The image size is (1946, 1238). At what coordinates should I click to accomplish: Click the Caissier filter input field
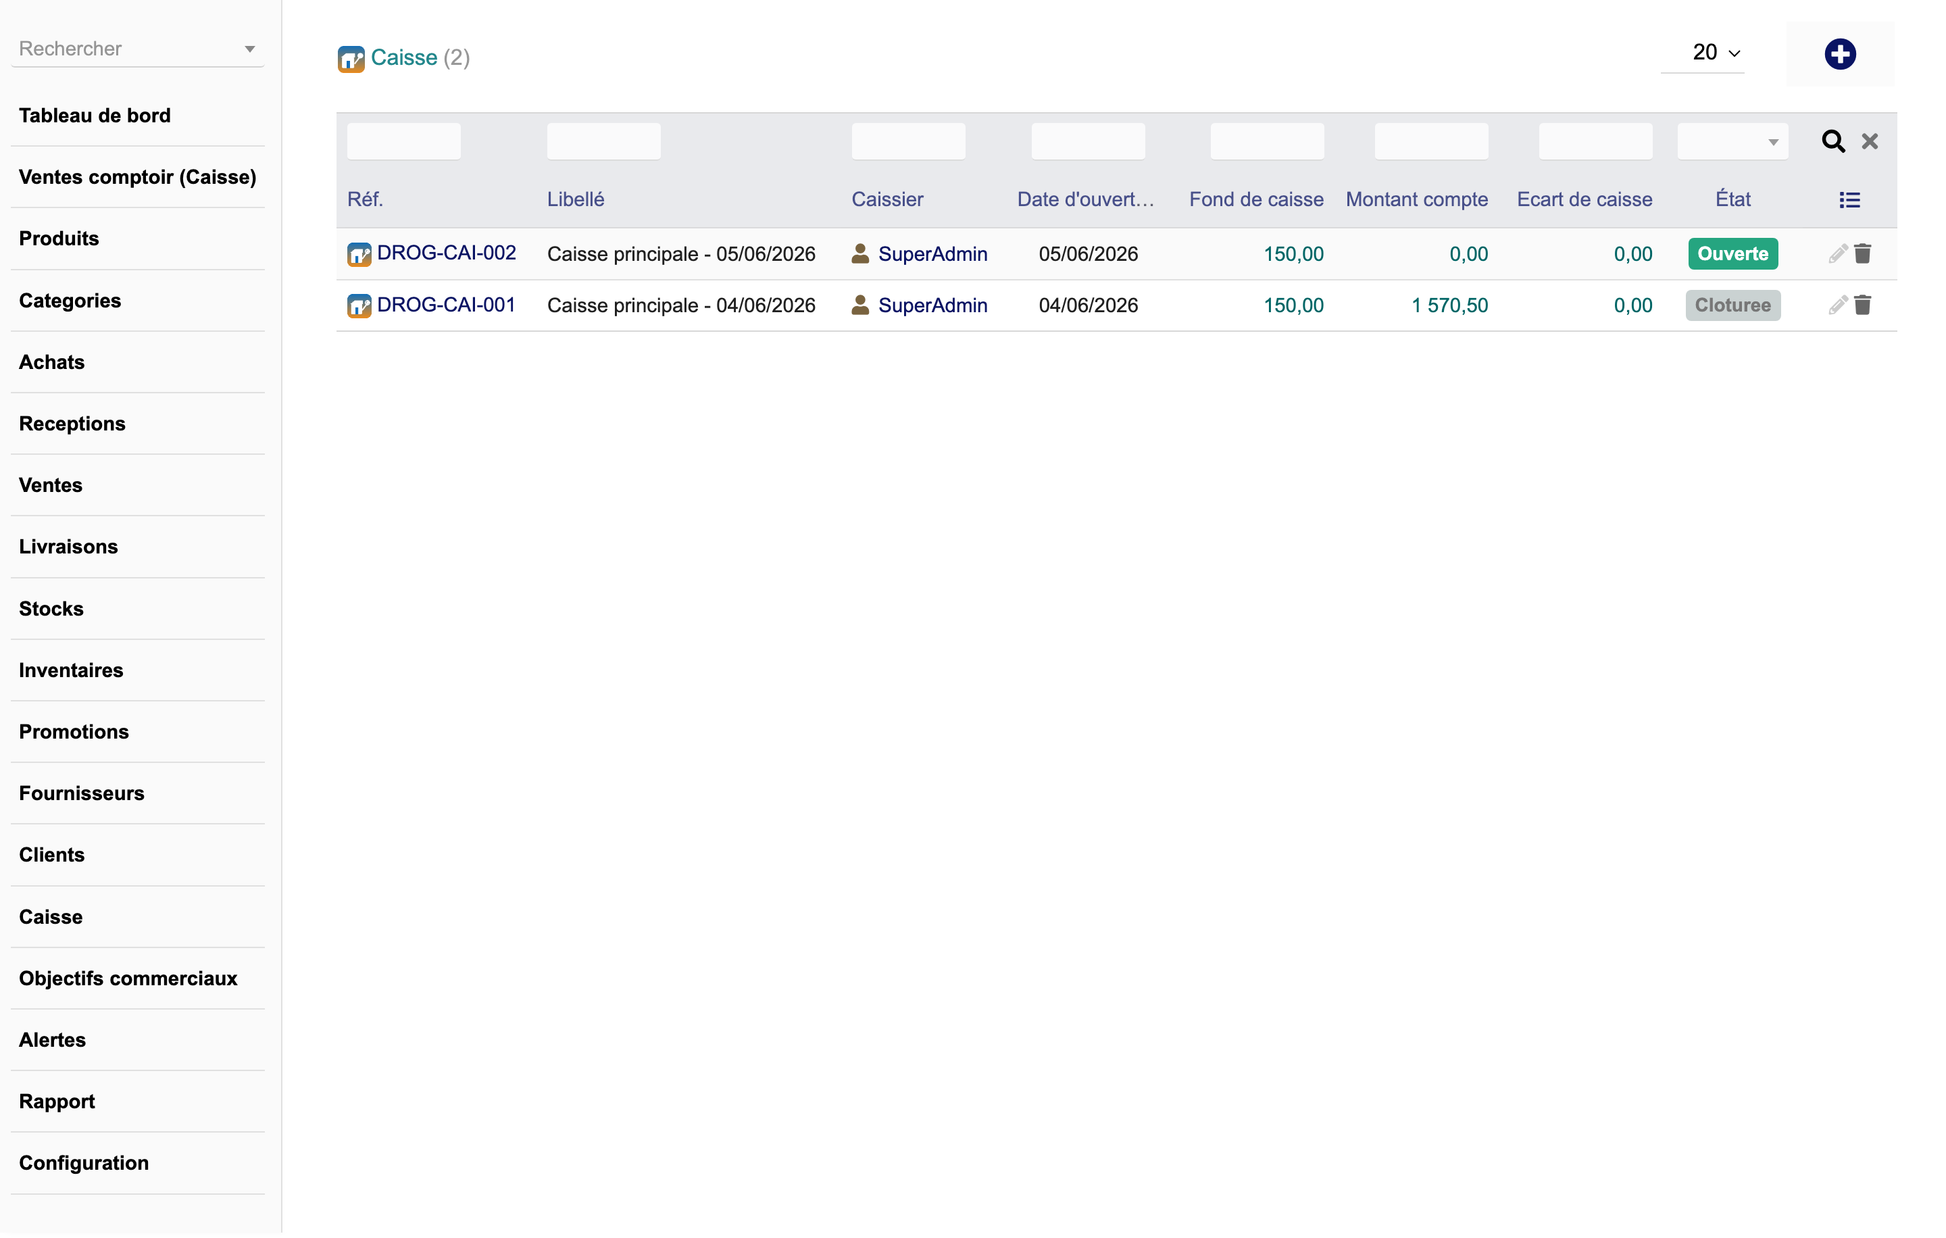pyautogui.click(x=908, y=141)
